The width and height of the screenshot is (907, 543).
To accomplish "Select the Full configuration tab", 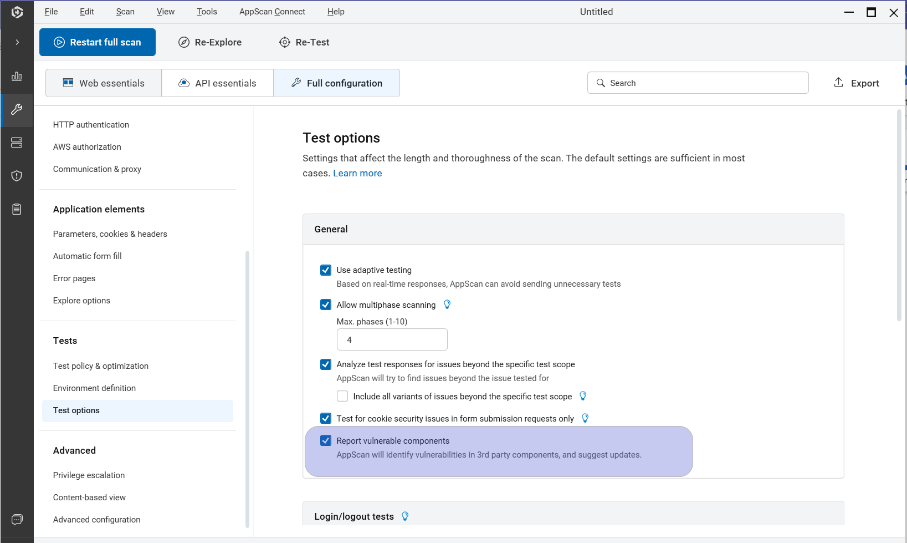I will (x=337, y=83).
